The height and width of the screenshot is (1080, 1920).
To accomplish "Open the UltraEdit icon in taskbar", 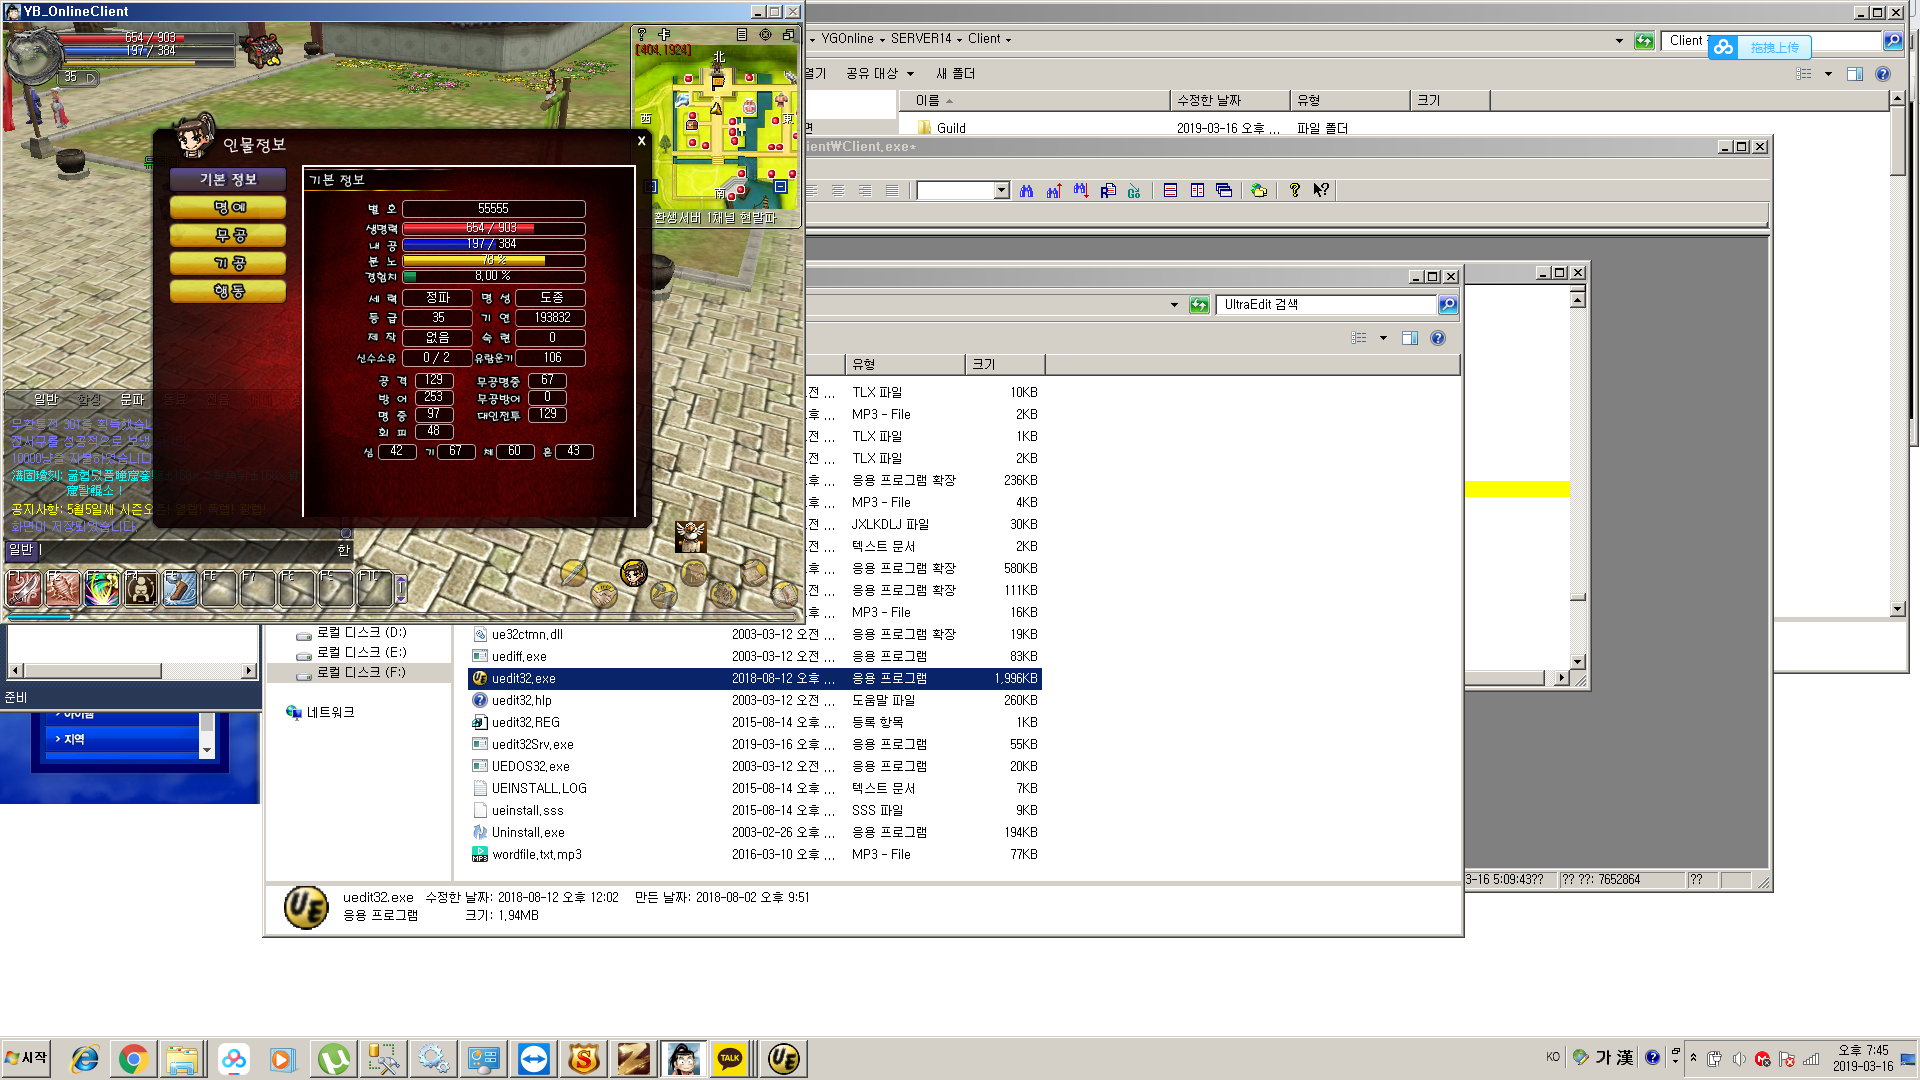I will (783, 1058).
